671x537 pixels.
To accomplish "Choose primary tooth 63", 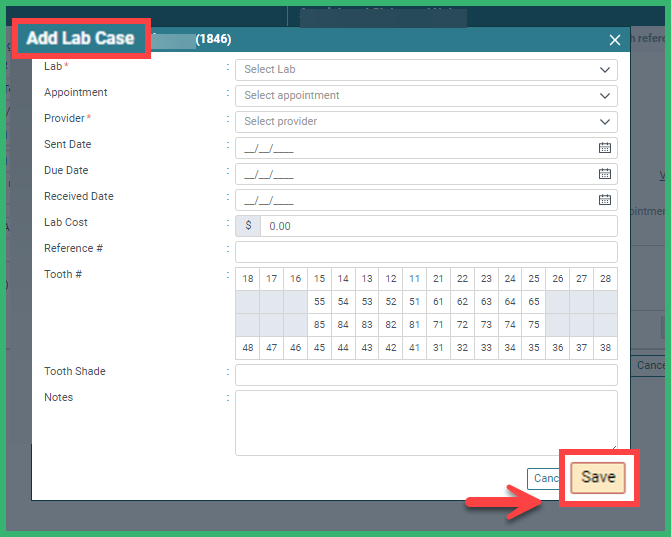I will click(486, 302).
